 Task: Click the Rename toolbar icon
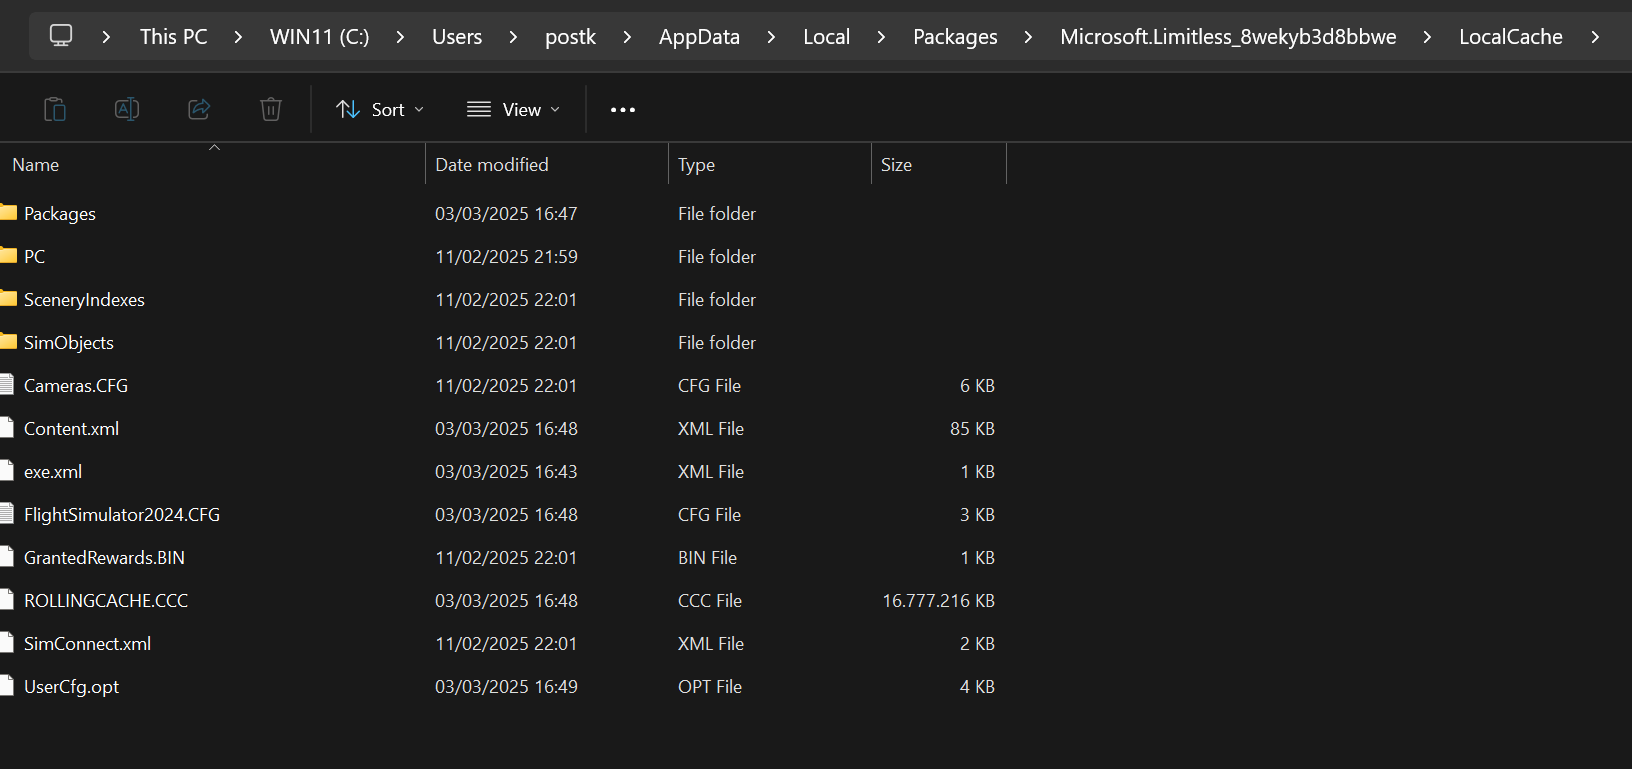click(x=127, y=109)
